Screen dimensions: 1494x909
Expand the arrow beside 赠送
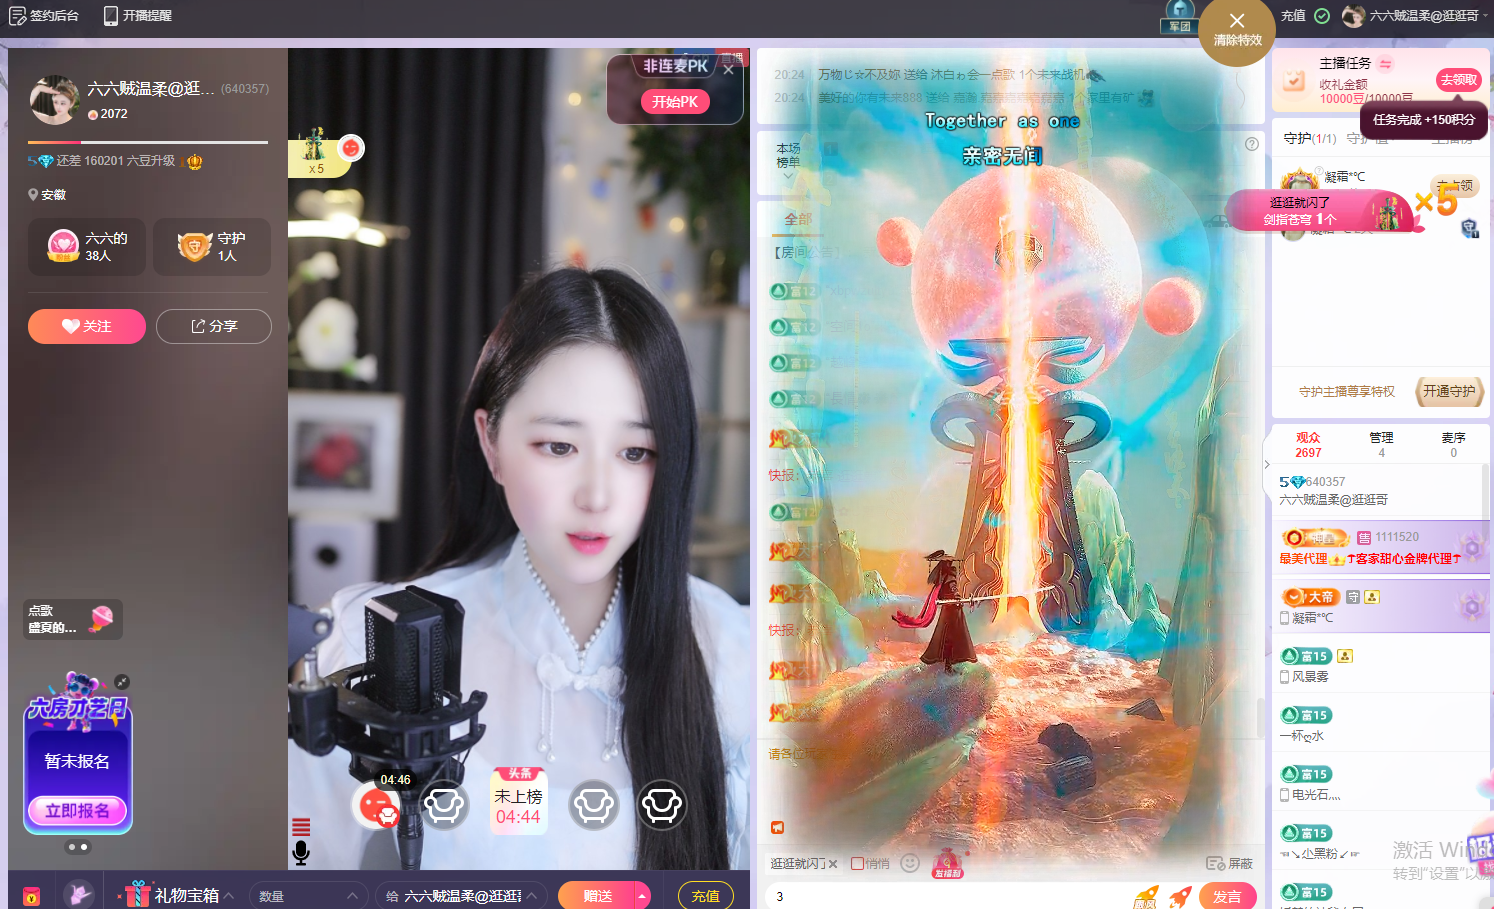642,896
